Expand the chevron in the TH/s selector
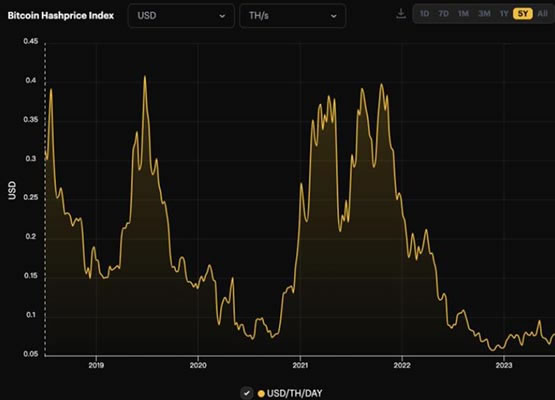Screen dimensions: 555x400 (333, 16)
